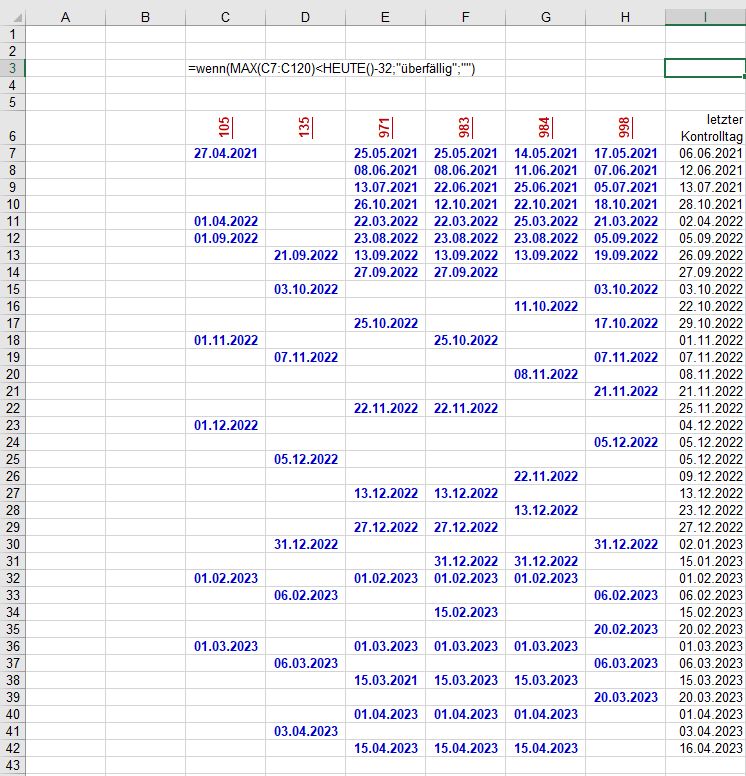Image resolution: width=746 pixels, height=776 pixels.
Task: Select column C header
Action: point(225,18)
